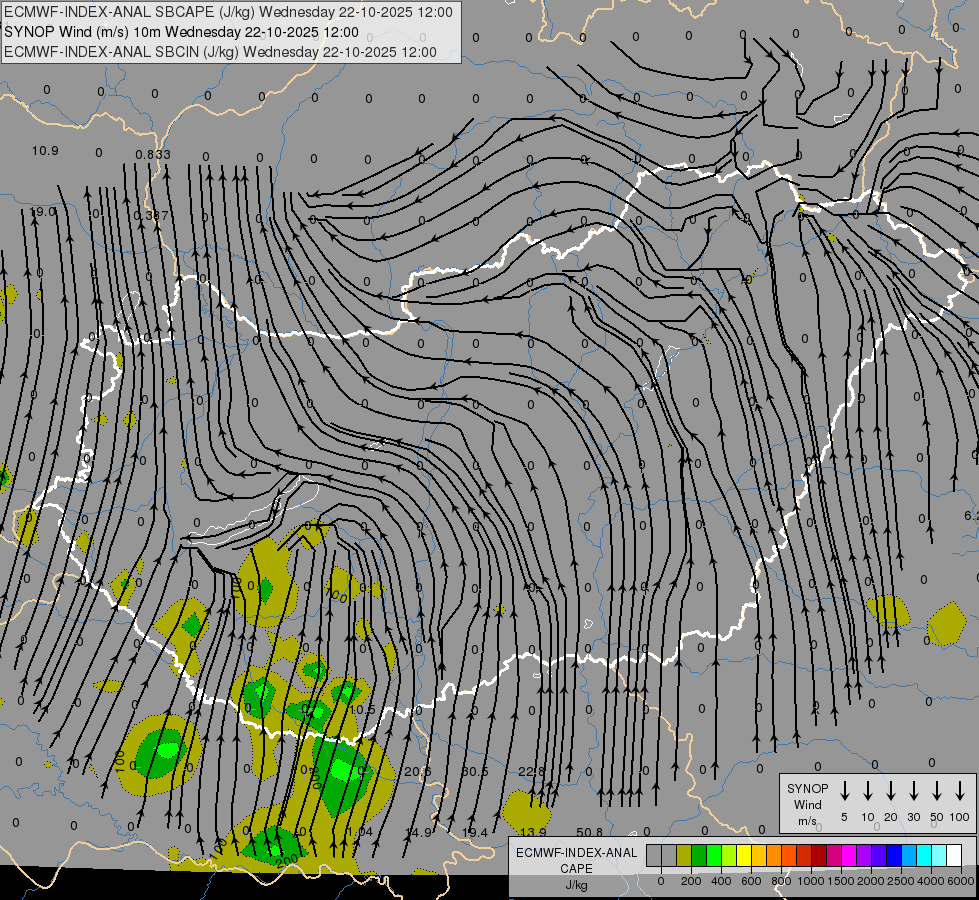Image resolution: width=979 pixels, height=900 pixels.
Task: Select the pure blue swatch before 2500
Action: (893, 855)
